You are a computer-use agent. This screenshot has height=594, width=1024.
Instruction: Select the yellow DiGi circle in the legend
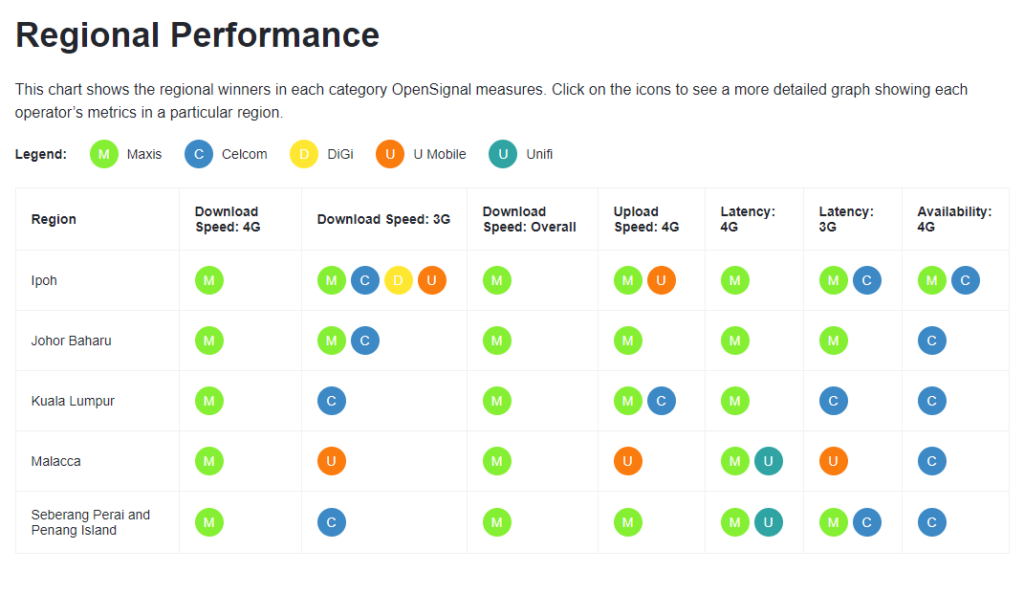(304, 154)
